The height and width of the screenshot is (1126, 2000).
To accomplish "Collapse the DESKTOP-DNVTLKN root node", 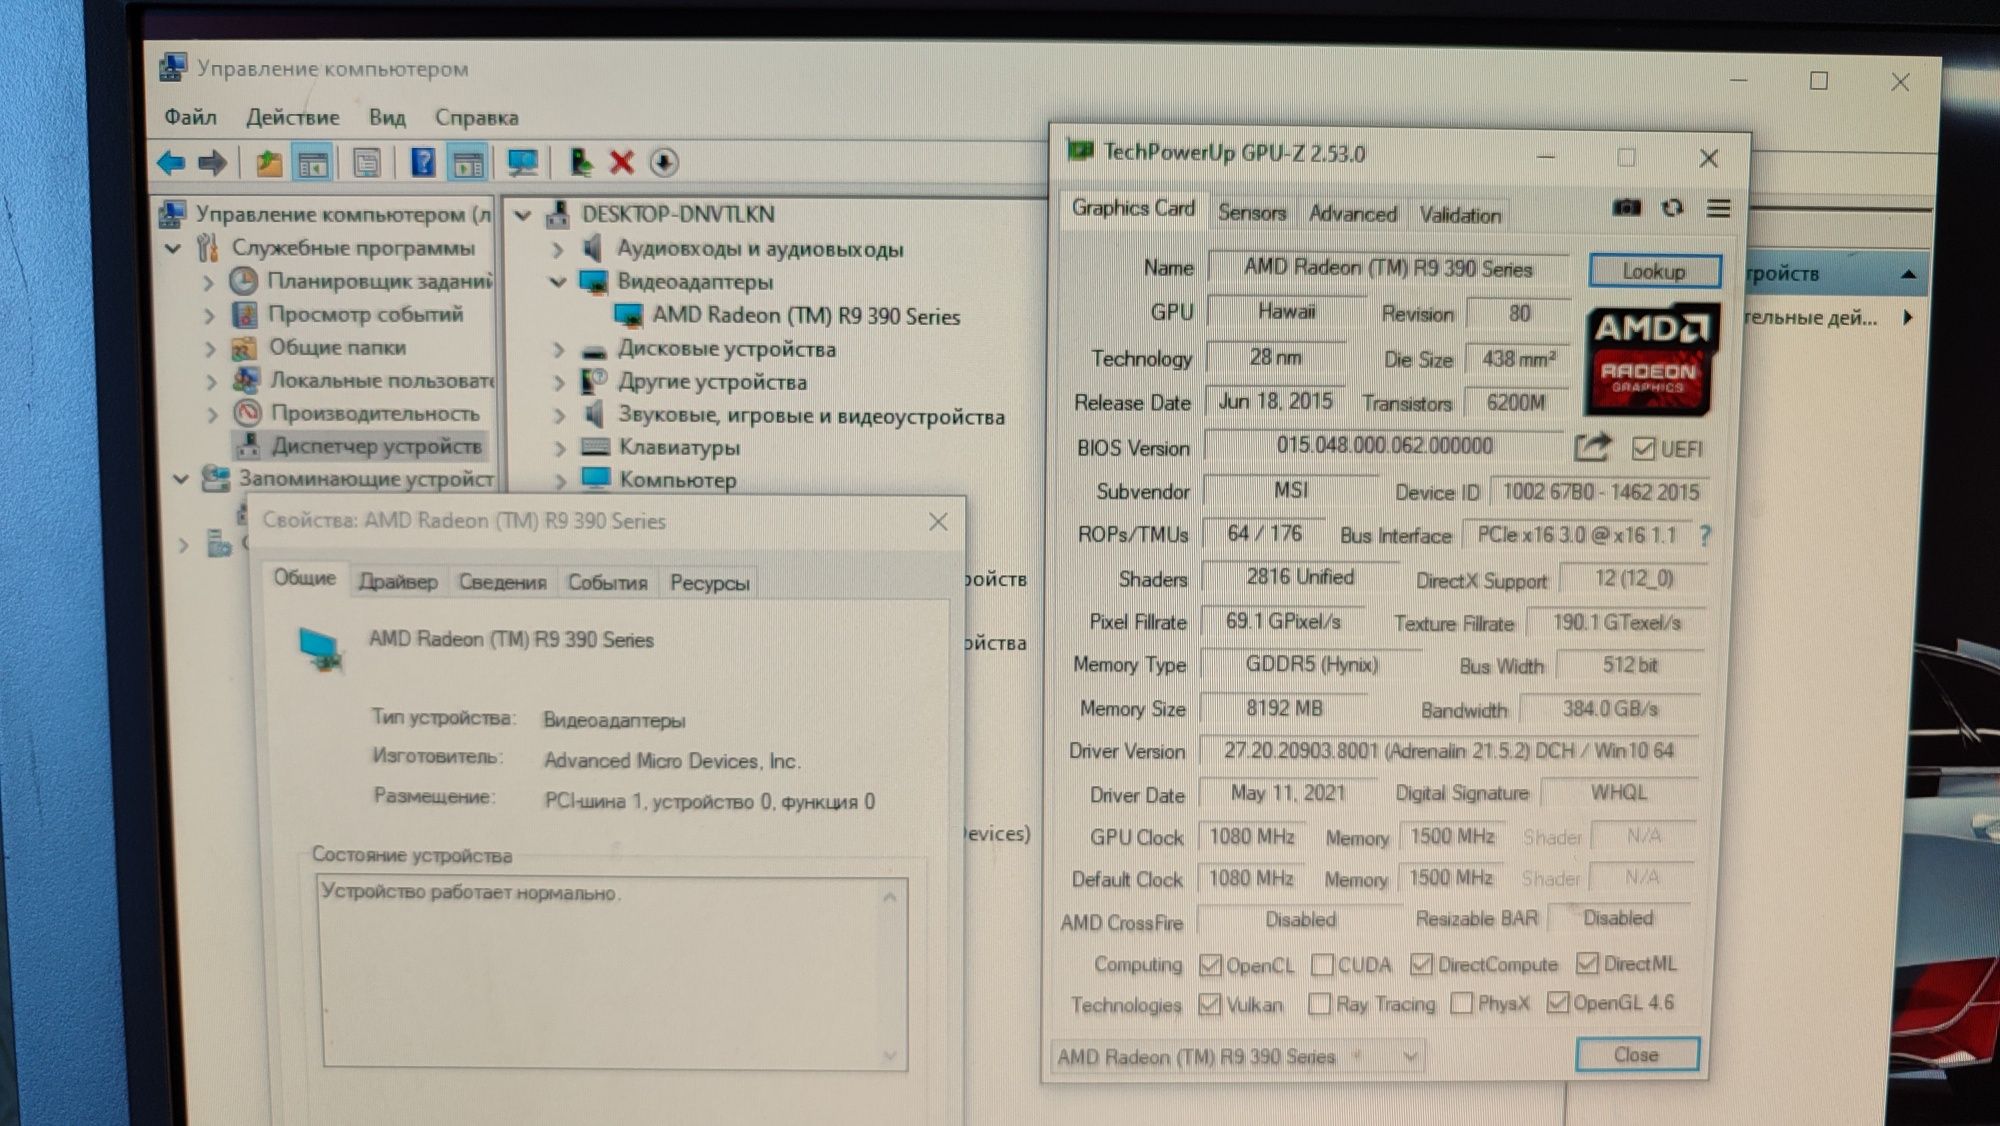I will pos(522,215).
